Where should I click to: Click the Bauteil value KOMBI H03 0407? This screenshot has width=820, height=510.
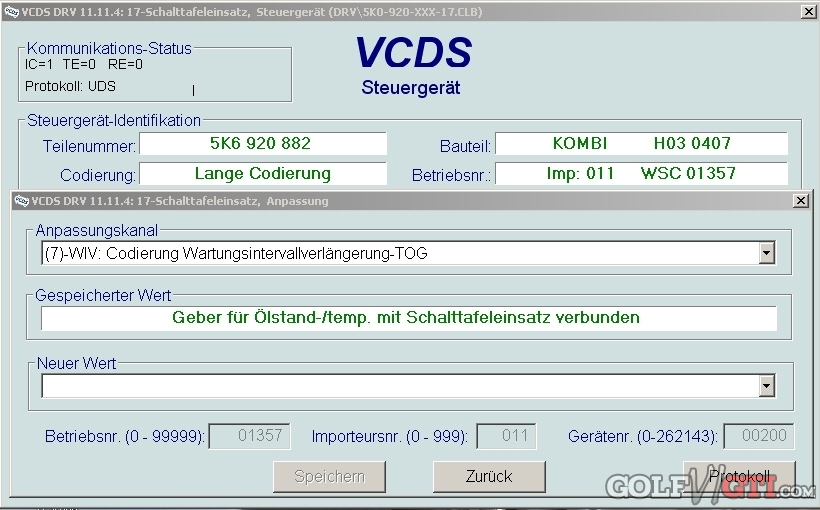pyautogui.click(x=642, y=143)
